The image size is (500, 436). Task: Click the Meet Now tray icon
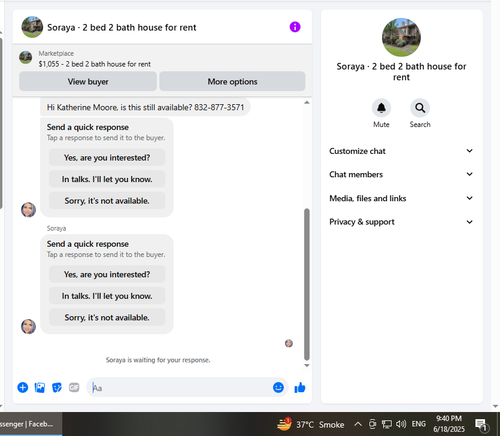[x=372, y=424]
